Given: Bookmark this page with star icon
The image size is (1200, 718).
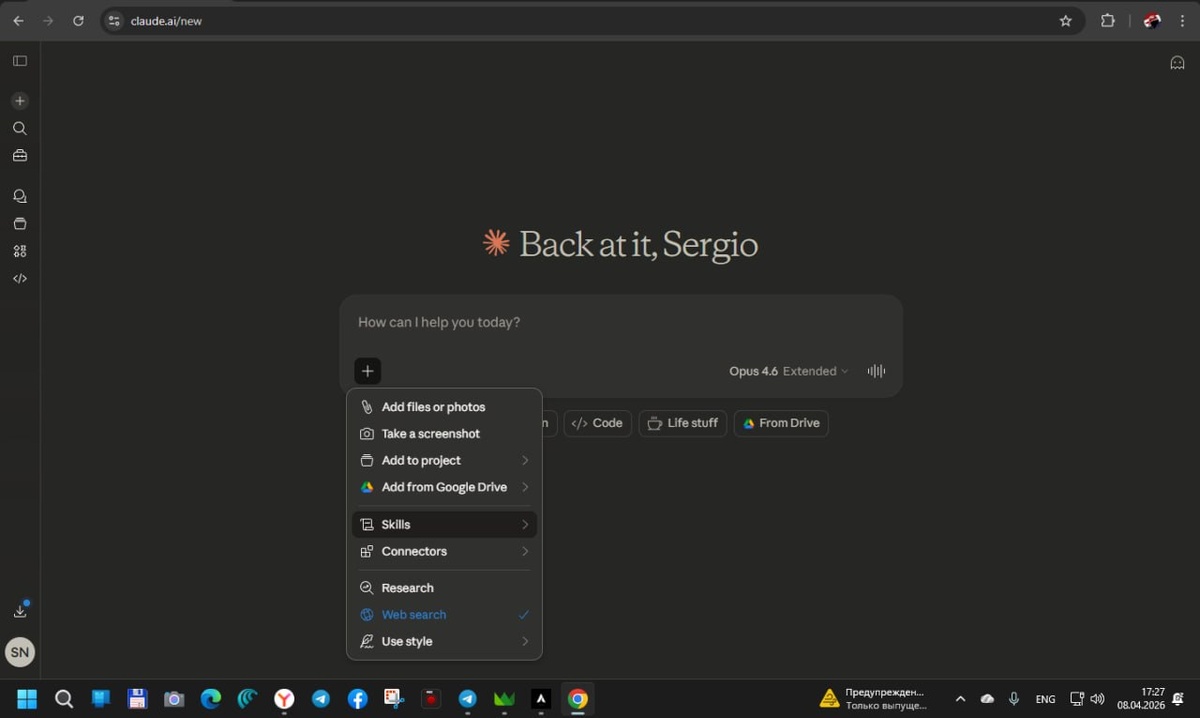Looking at the screenshot, I should (1065, 20).
